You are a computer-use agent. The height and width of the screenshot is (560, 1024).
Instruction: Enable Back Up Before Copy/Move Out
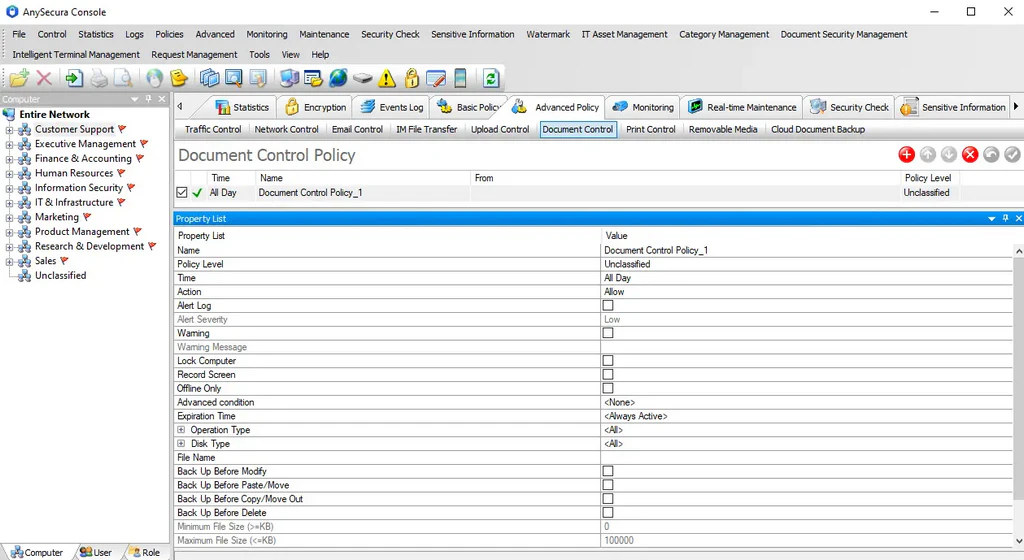(608, 499)
